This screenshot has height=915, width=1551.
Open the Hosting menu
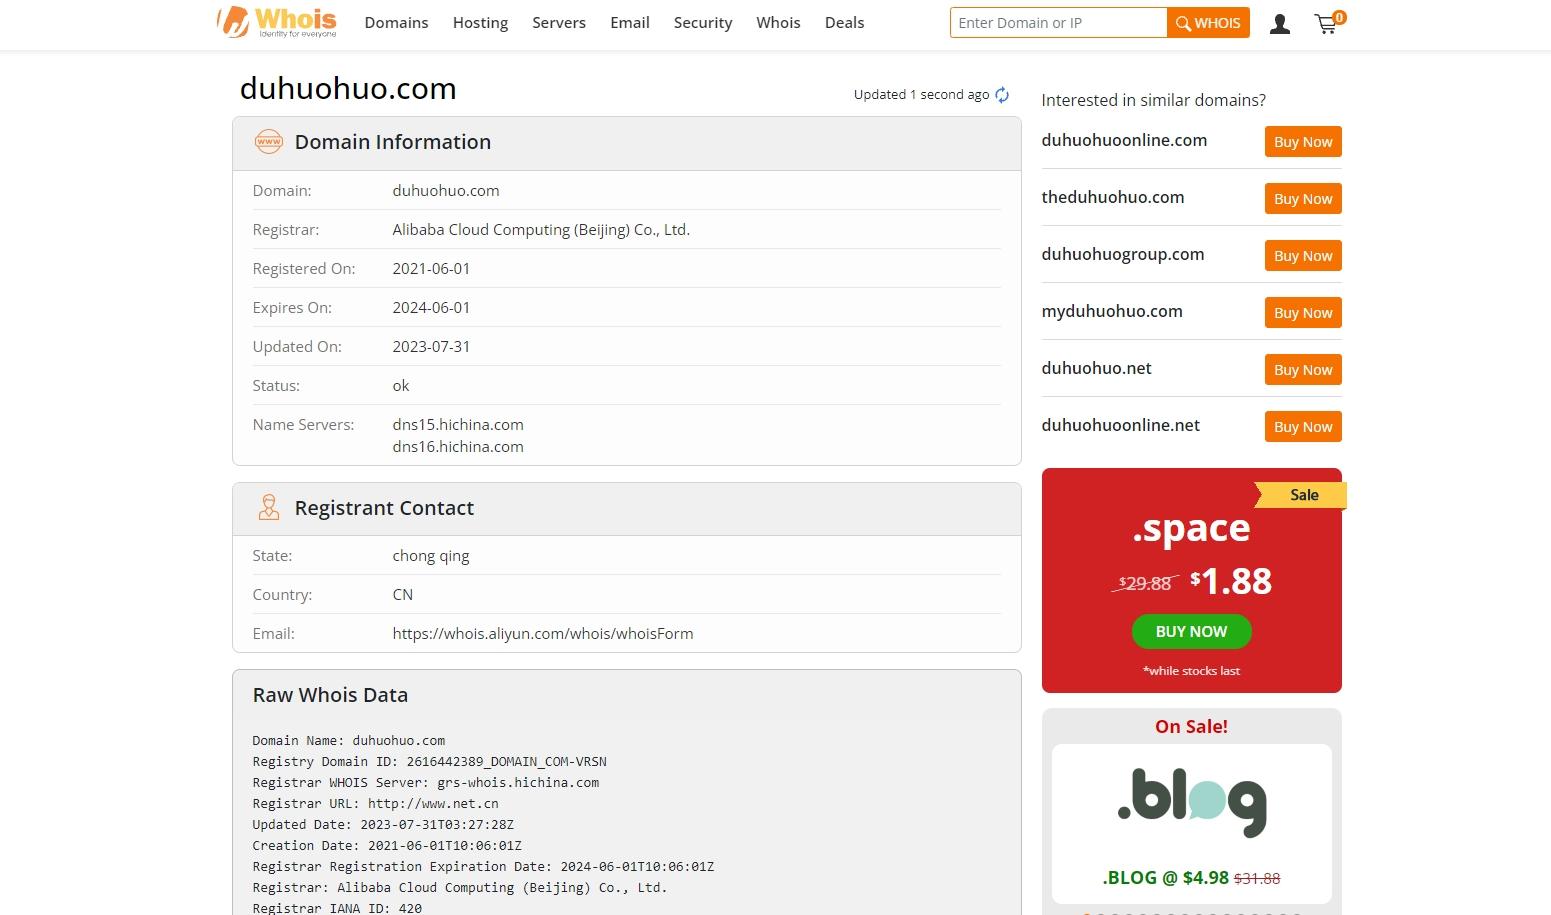point(480,23)
